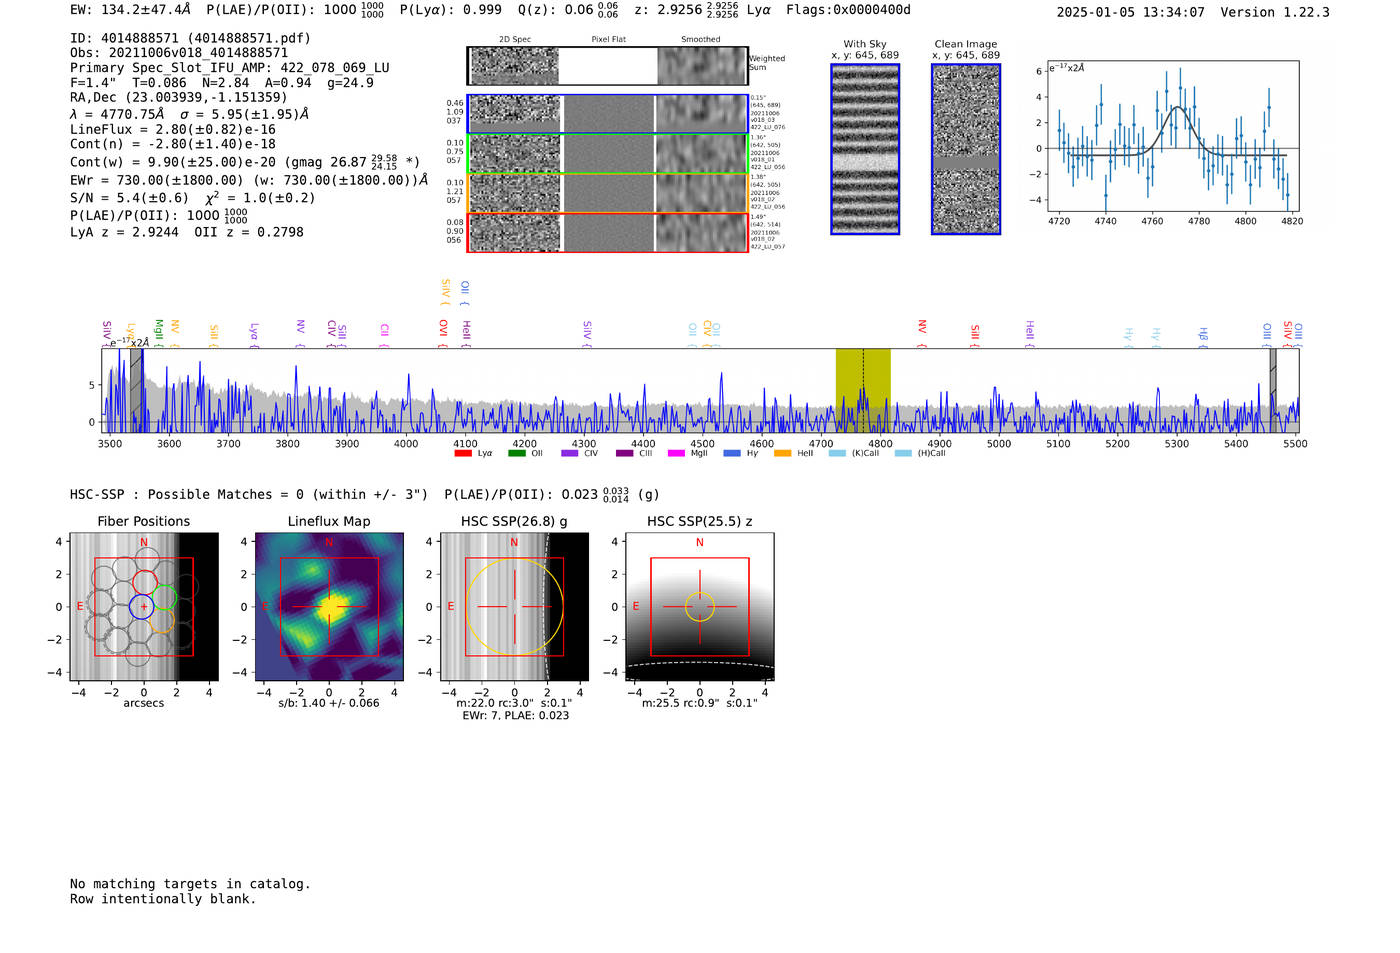
Task: Select the Weighted Sum 2D spectrum strip
Action: click(x=607, y=66)
